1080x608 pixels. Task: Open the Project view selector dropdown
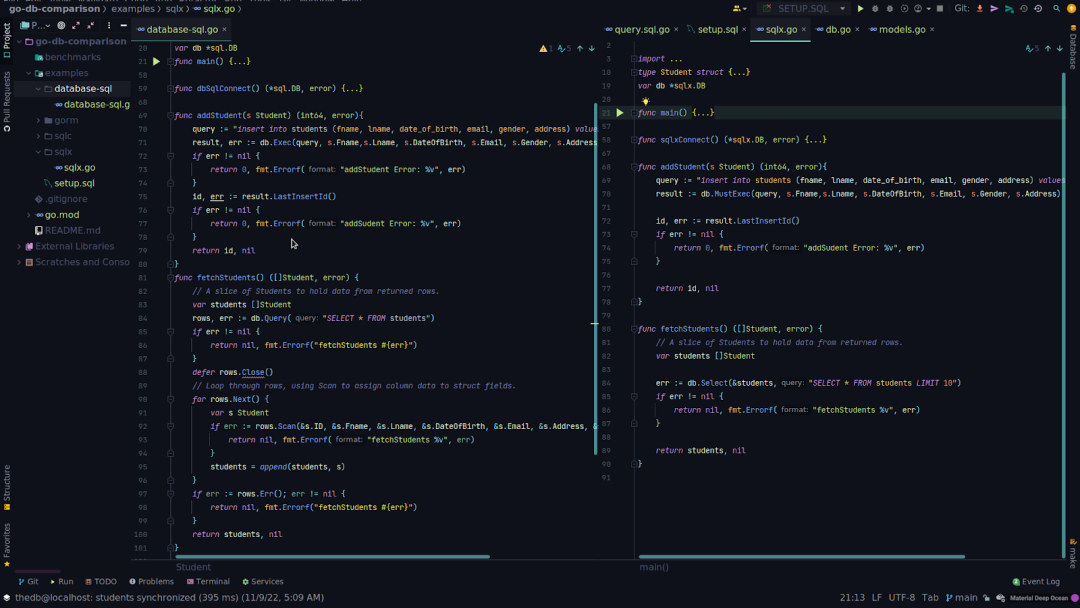36,25
